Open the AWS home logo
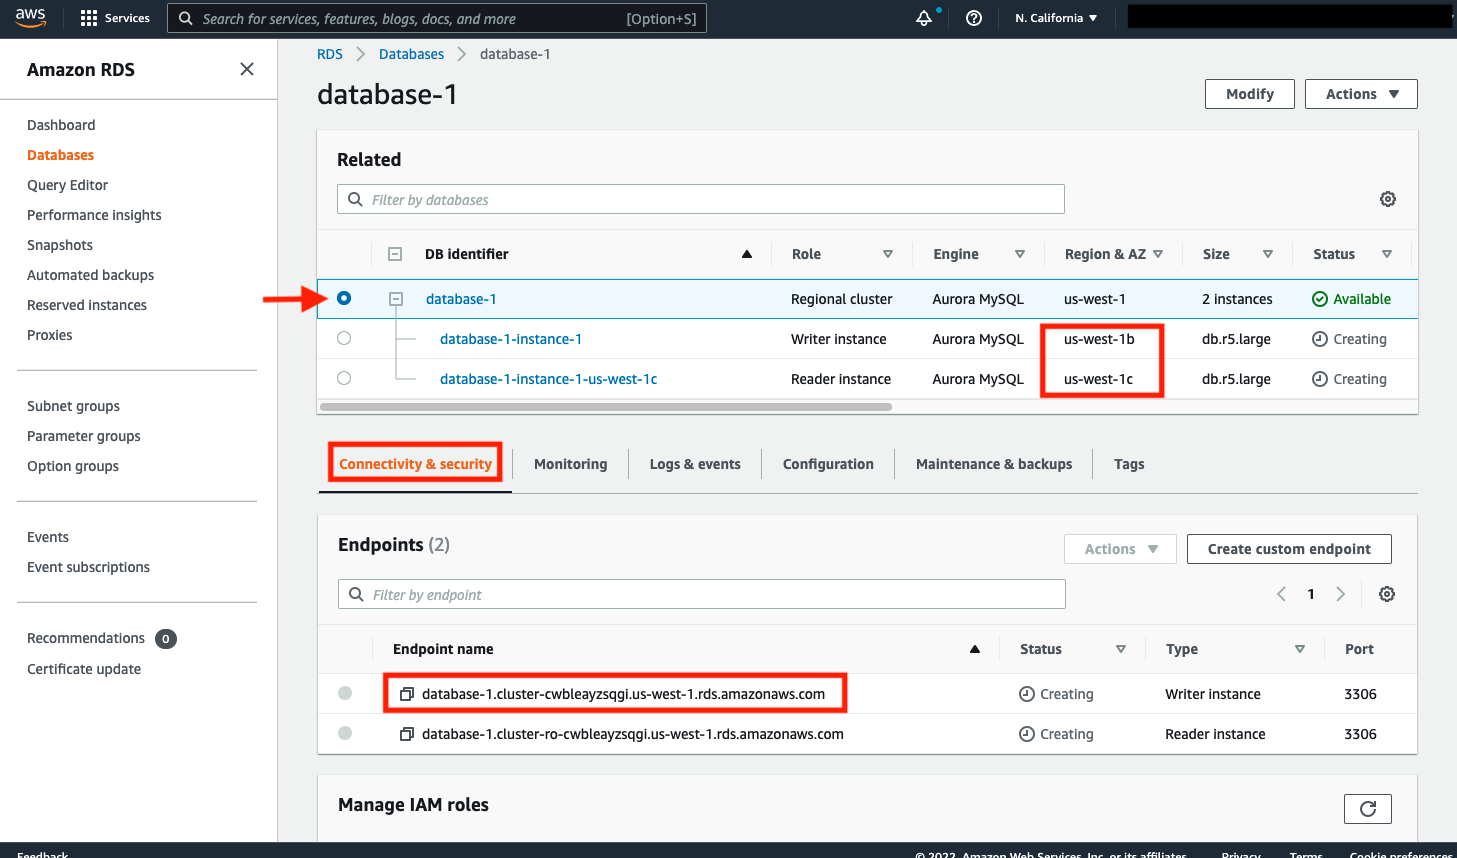 point(30,17)
